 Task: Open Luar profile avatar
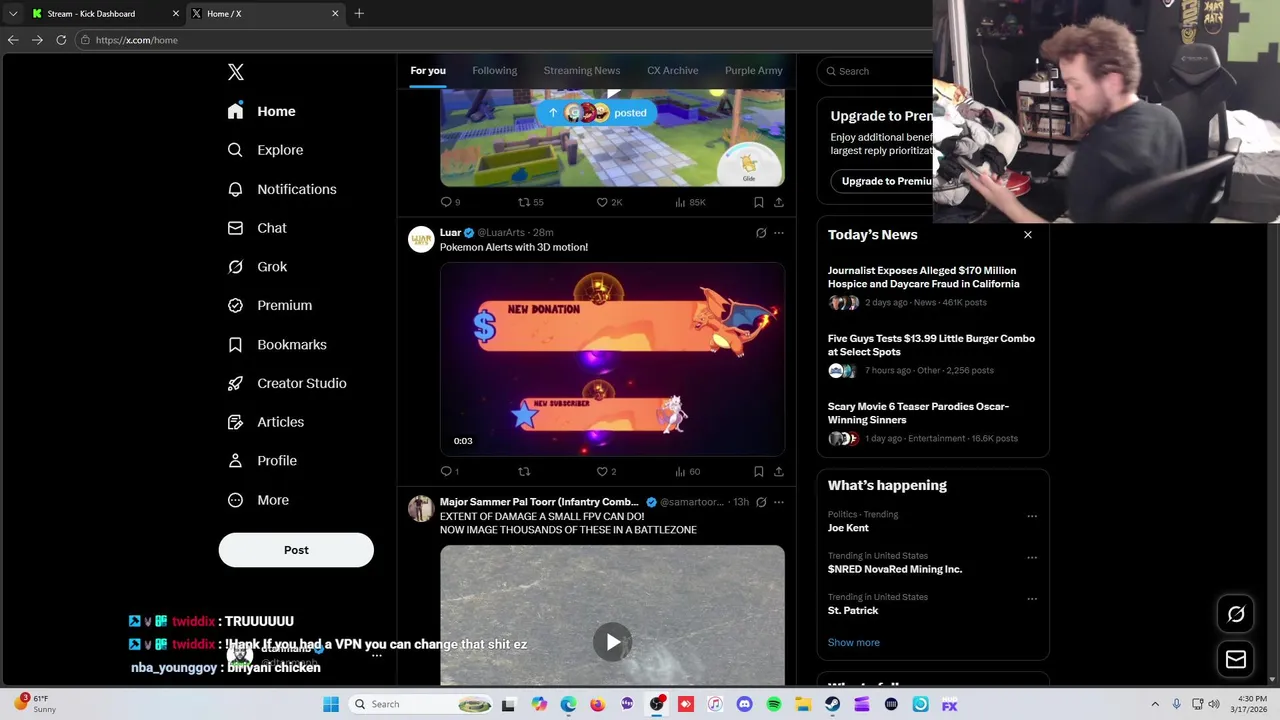(x=421, y=240)
